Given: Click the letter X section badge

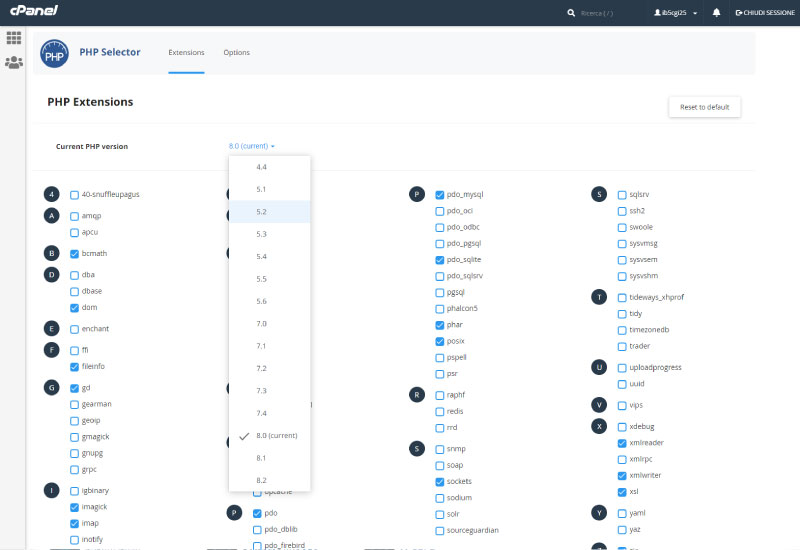Looking at the screenshot, I should pos(599,426).
